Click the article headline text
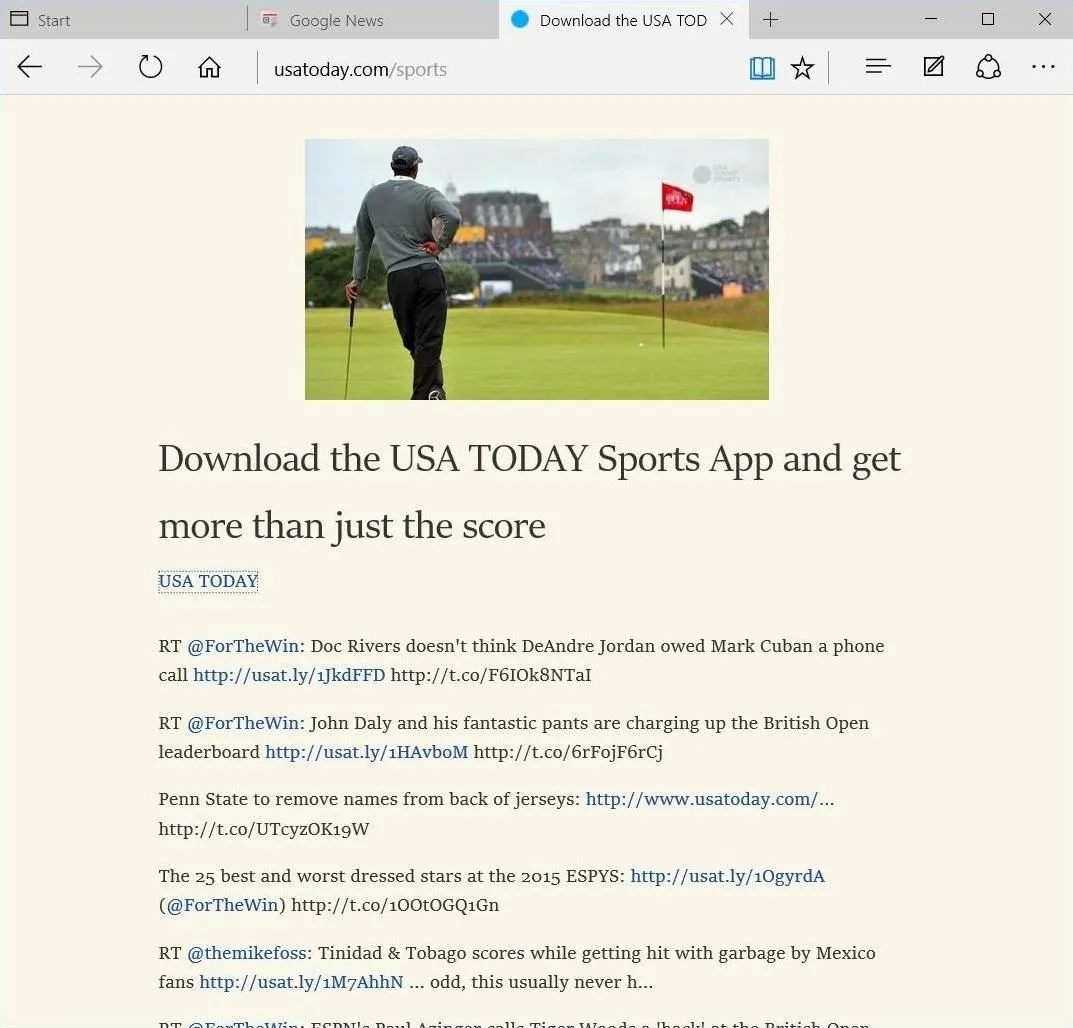 click(x=529, y=492)
